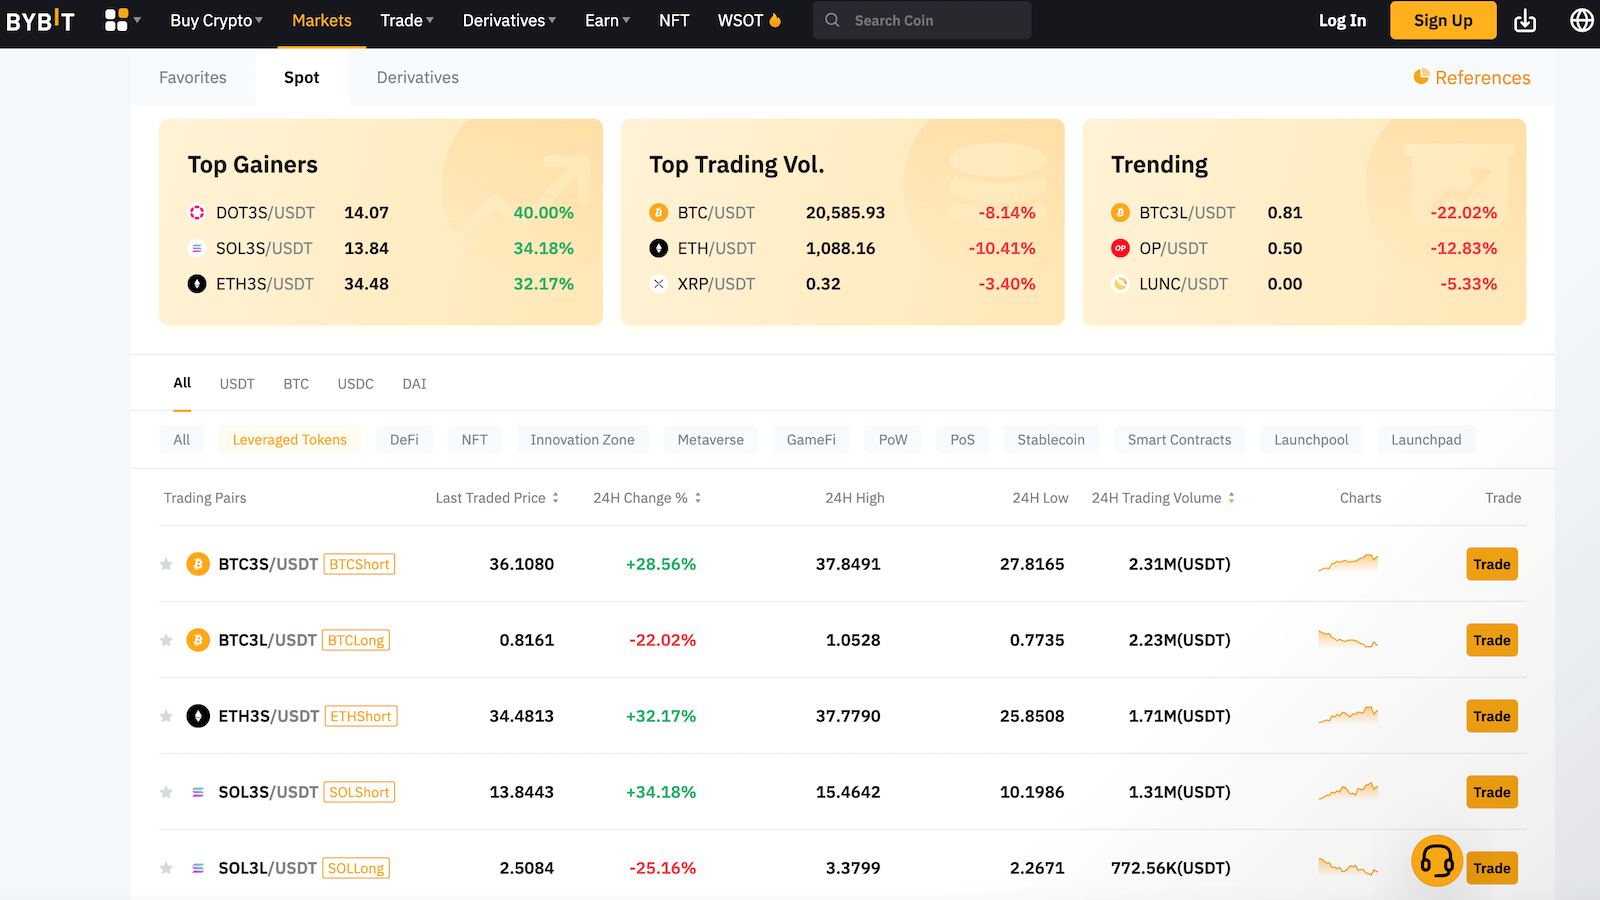The image size is (1600, 900).
Task: Open the customer support headset icon
Action: tap(1437, 861)
